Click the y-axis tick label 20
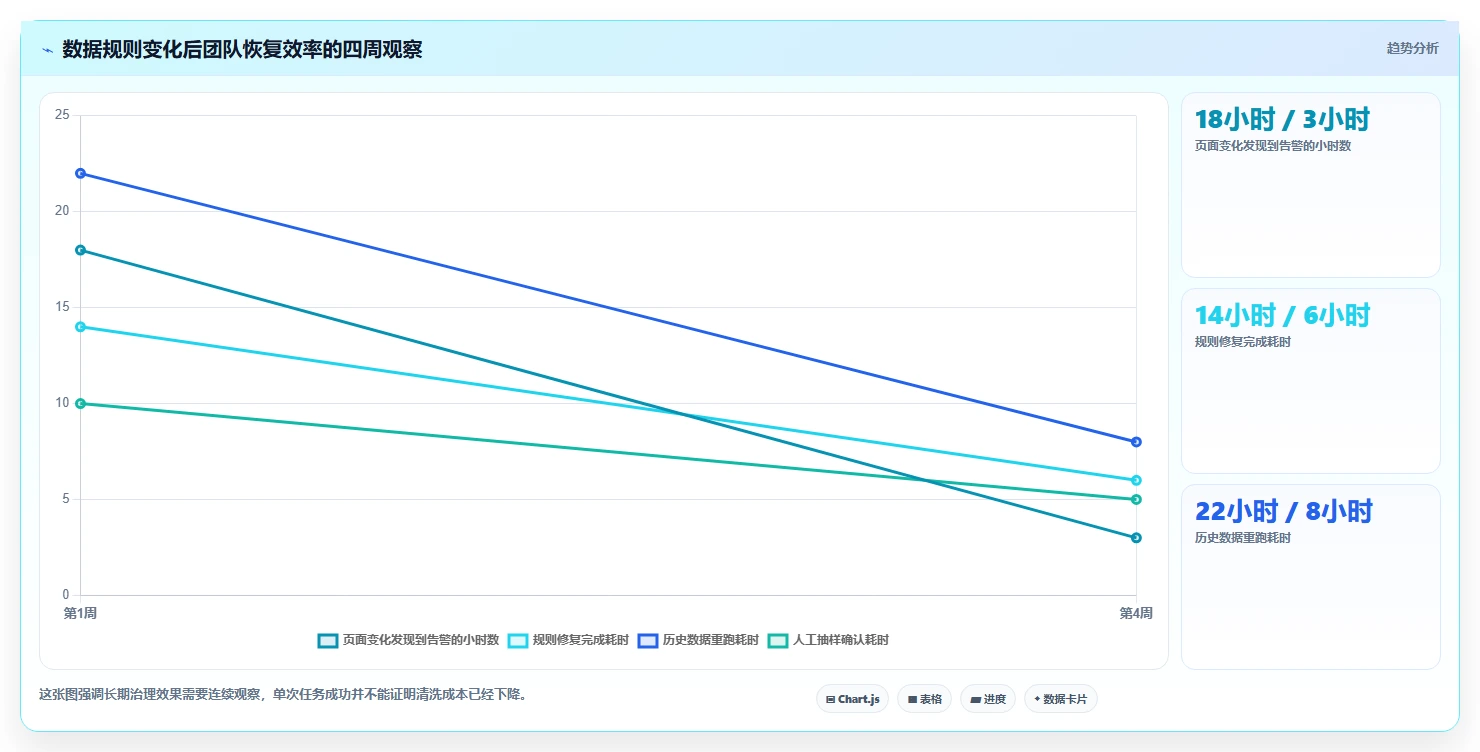1480x752 pixels. 62,211
